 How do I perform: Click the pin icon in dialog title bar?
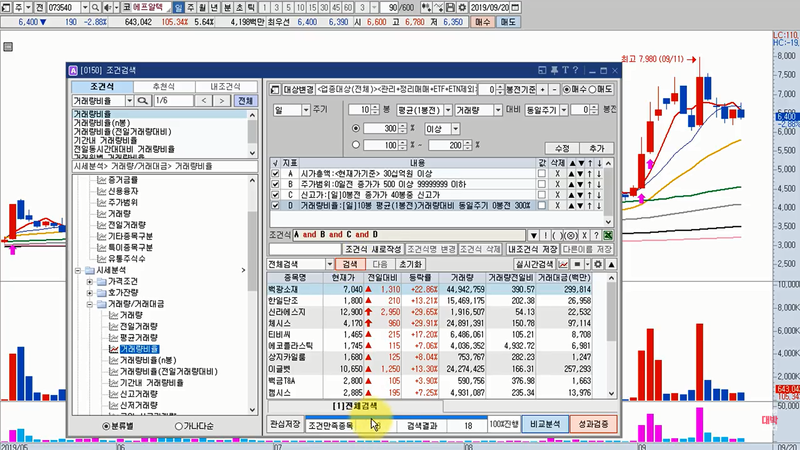(554, 70)
